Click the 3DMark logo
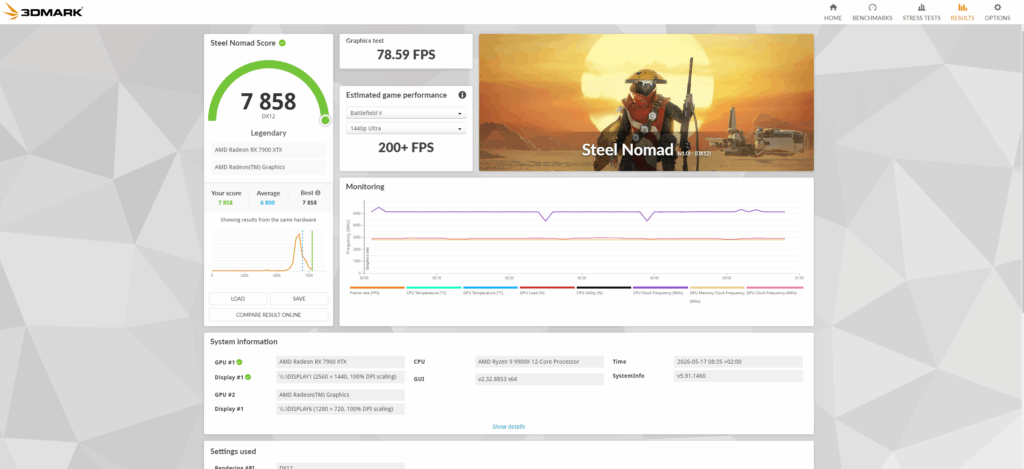This screenshot has height=469, width=1024. coord(43,11)
